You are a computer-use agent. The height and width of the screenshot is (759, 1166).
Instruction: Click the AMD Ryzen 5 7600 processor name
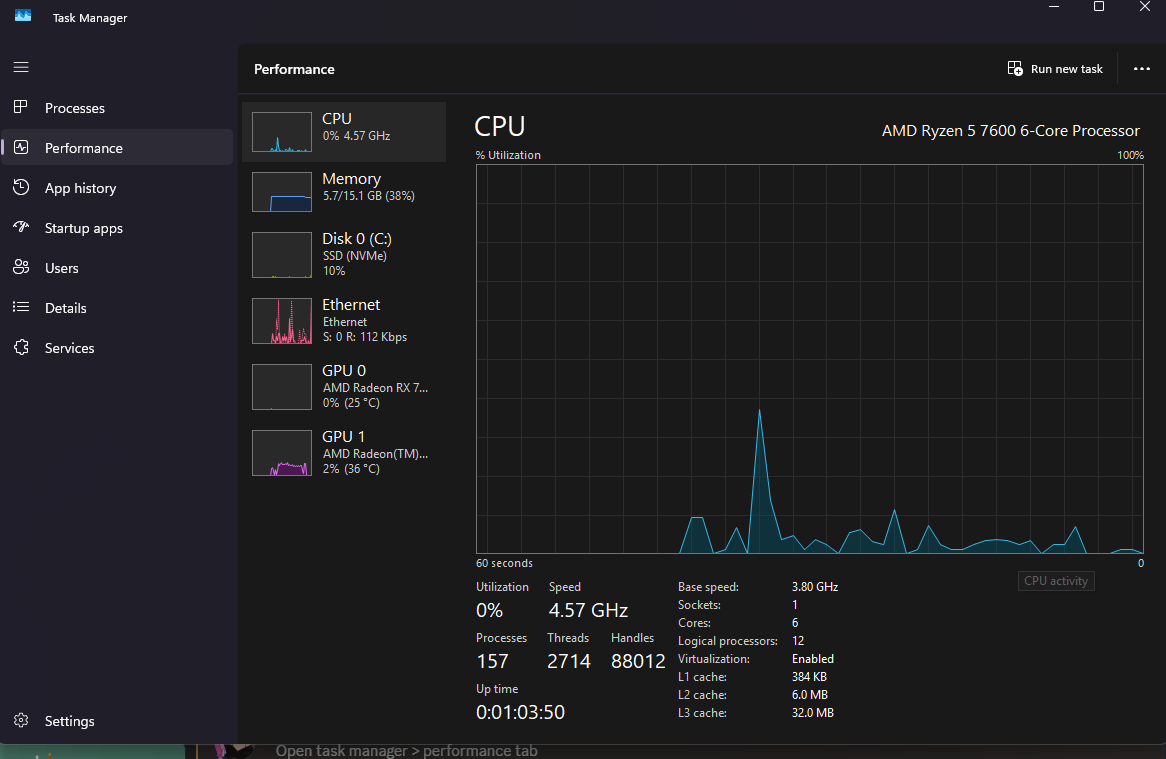pos(1011,131)
